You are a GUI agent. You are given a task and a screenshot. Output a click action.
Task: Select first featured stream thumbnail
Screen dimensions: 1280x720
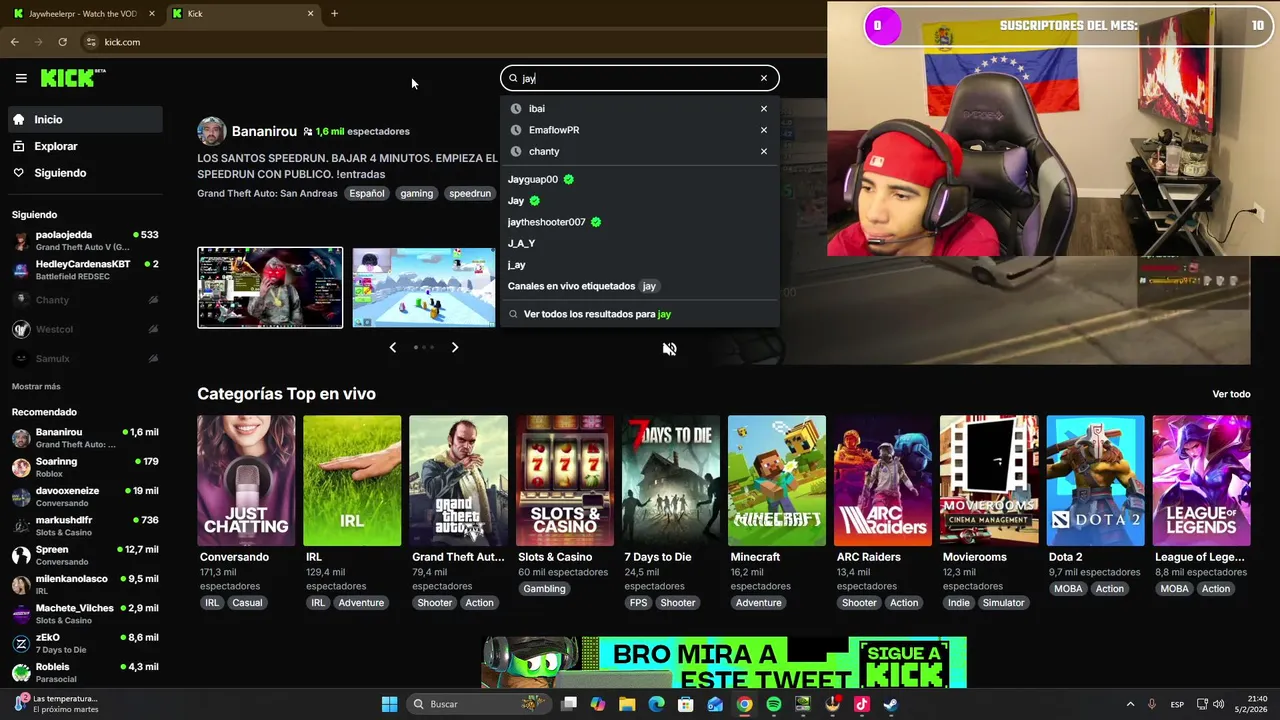click(x=270, y=287)
